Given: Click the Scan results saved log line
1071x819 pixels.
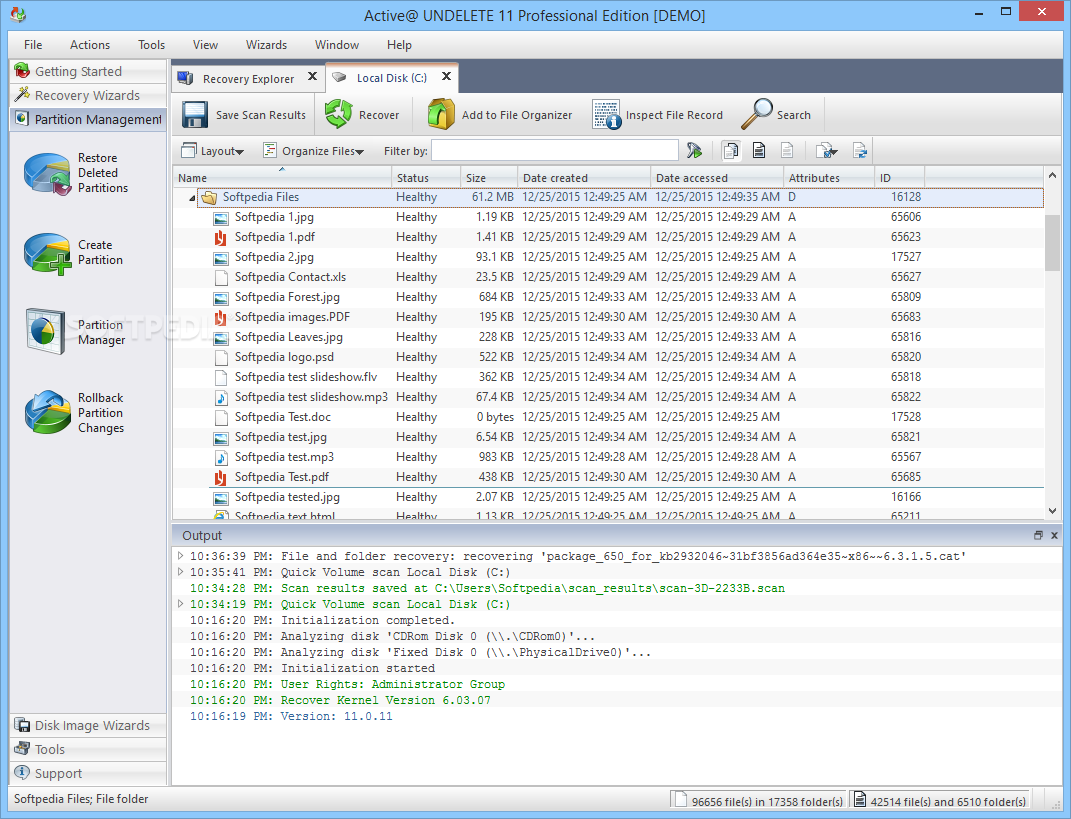Looking at the screenshot, I should (487, 588).
